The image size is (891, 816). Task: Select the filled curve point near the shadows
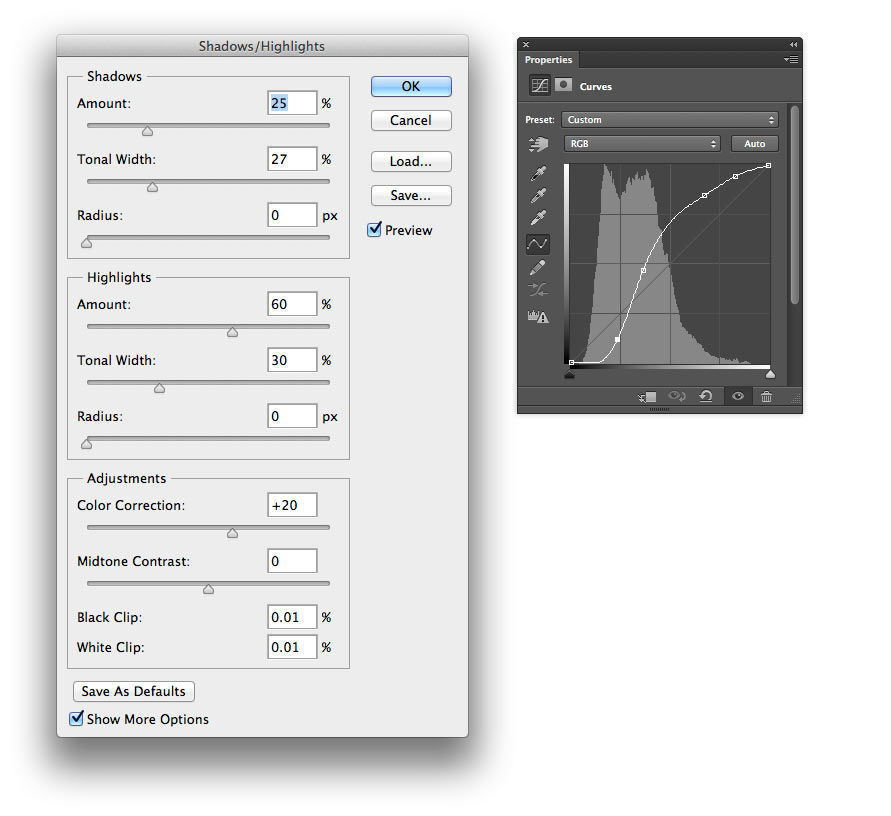(618, 339)
